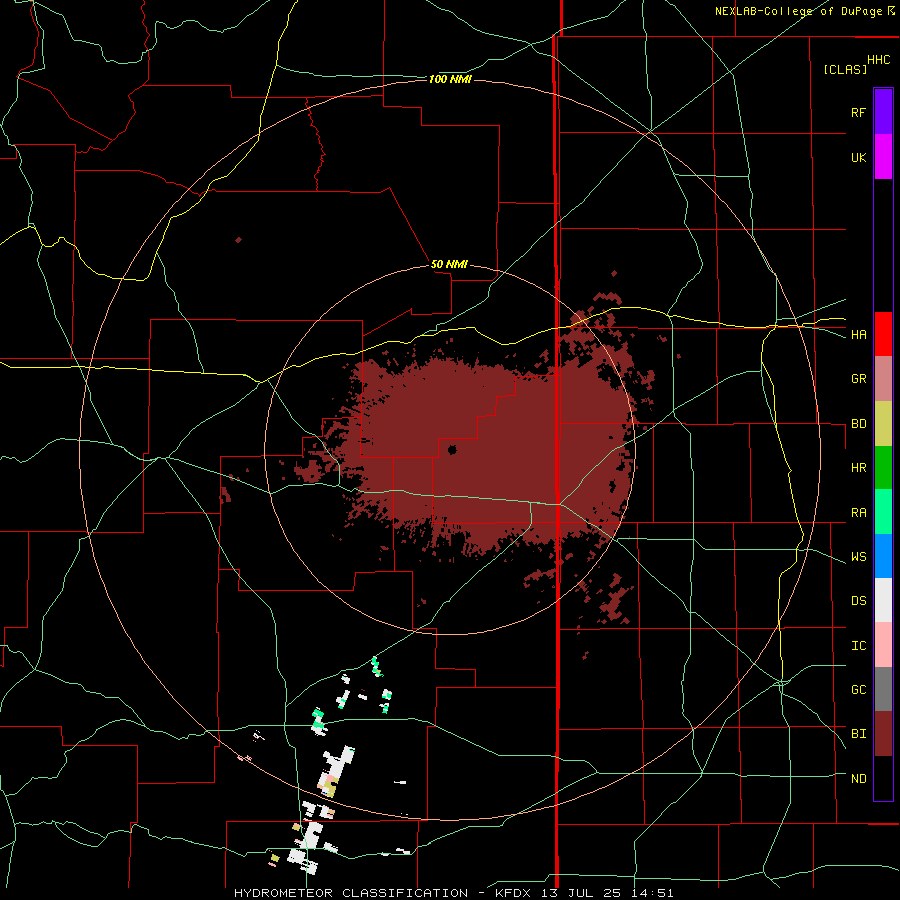Screen dimensions: 900x900
Task: Click the IC legend label
Action: coord(858,646)
